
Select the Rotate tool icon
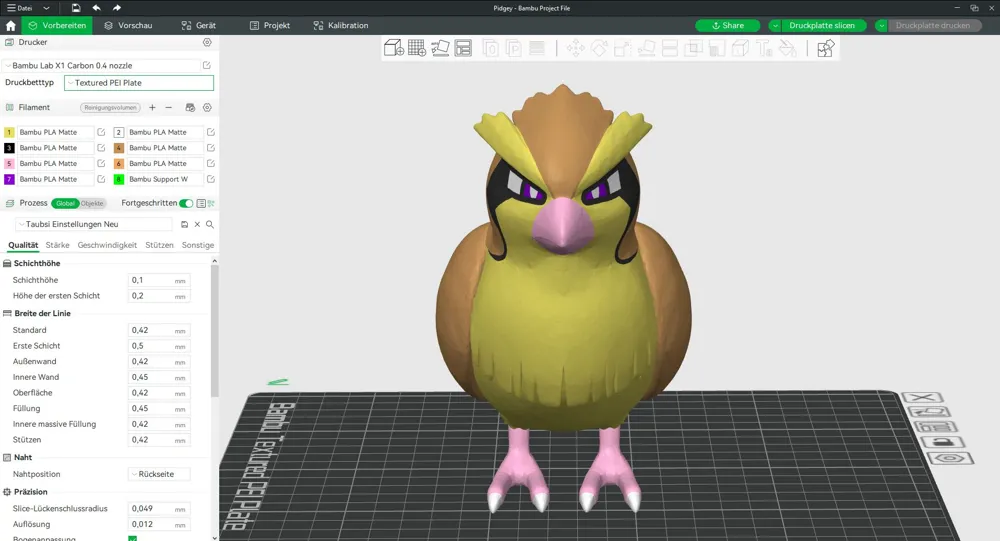(x=599, y=48)
